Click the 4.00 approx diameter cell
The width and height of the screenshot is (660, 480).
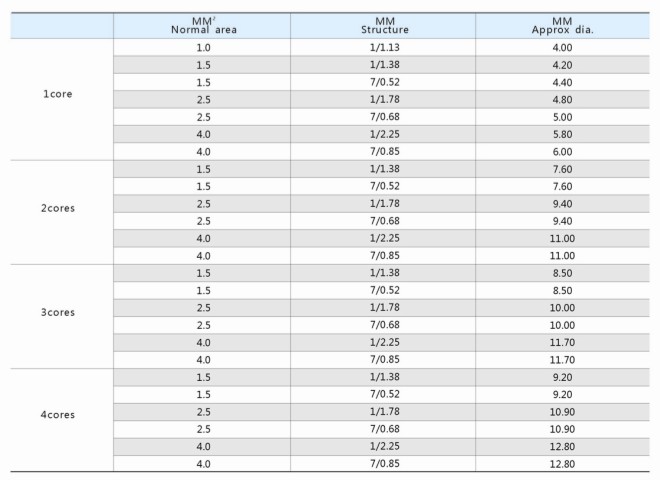click(562, 48)
